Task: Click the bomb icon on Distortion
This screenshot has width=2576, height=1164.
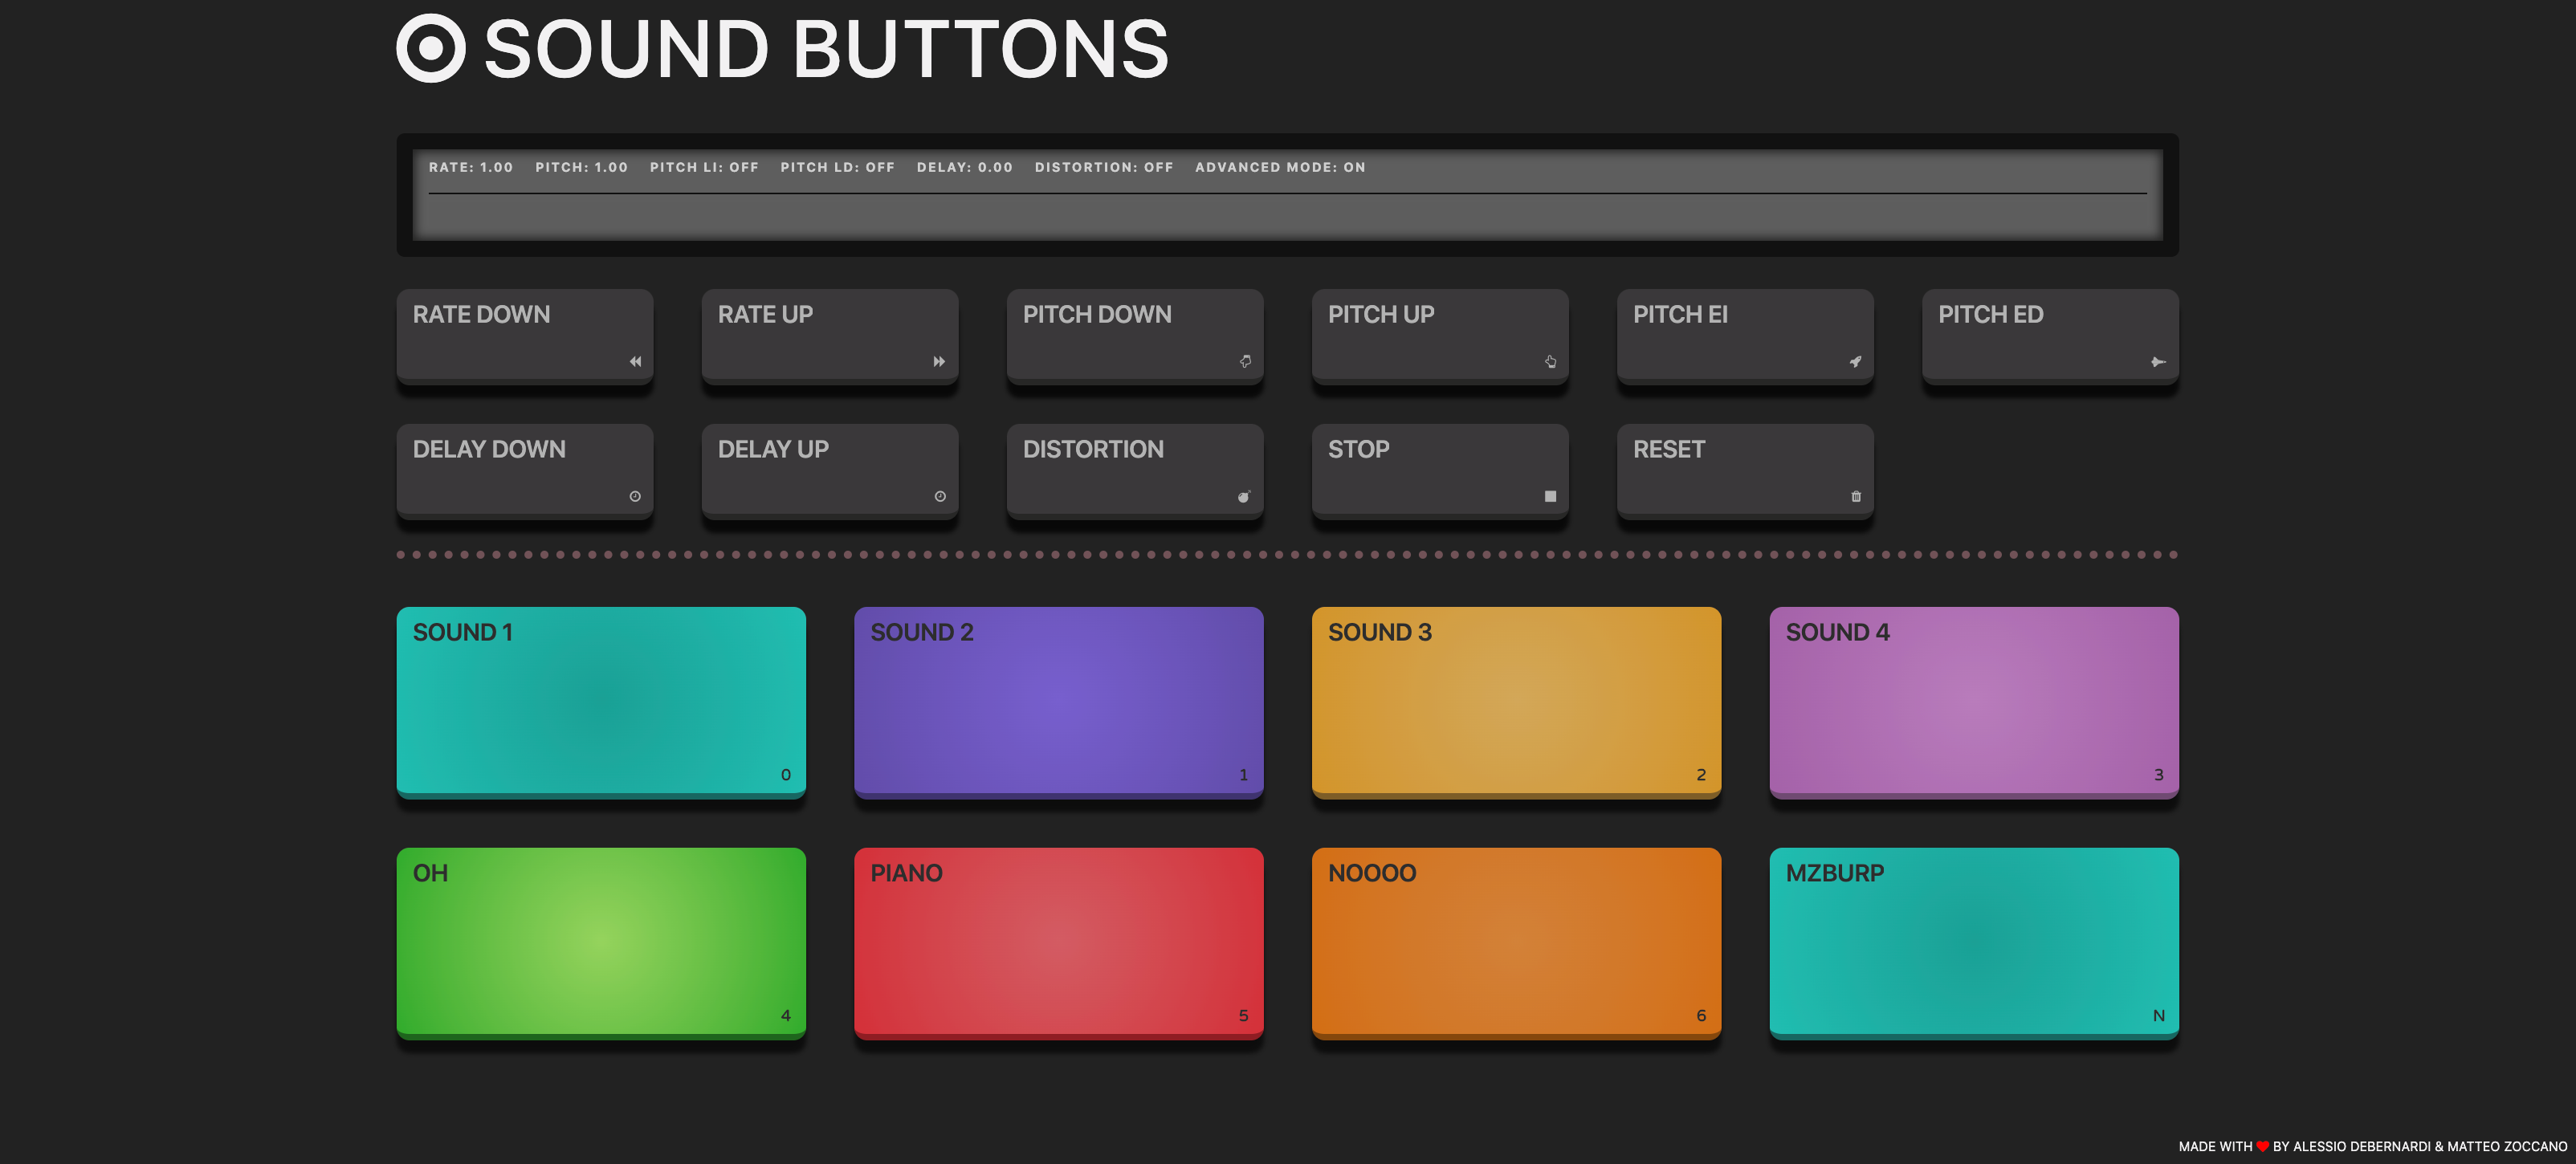Action: [1244, 497]
